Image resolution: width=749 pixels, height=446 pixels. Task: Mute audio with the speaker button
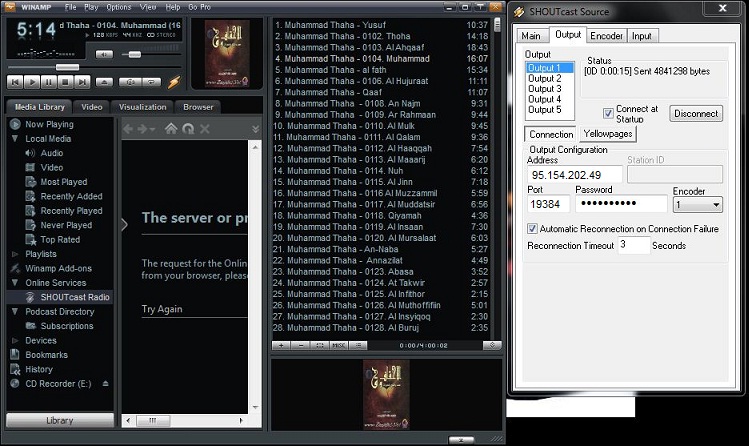click(x=104, y=54)
